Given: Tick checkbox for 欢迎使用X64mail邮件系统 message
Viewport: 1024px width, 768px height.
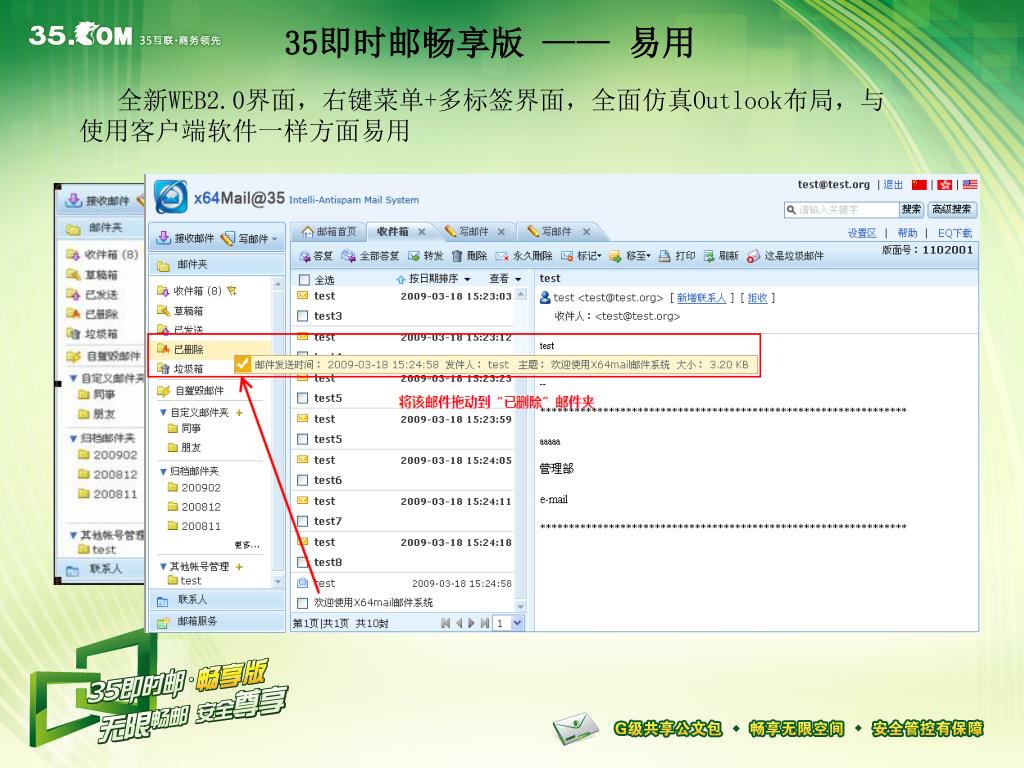Looking at the screenshot, I should coord(302,603).
